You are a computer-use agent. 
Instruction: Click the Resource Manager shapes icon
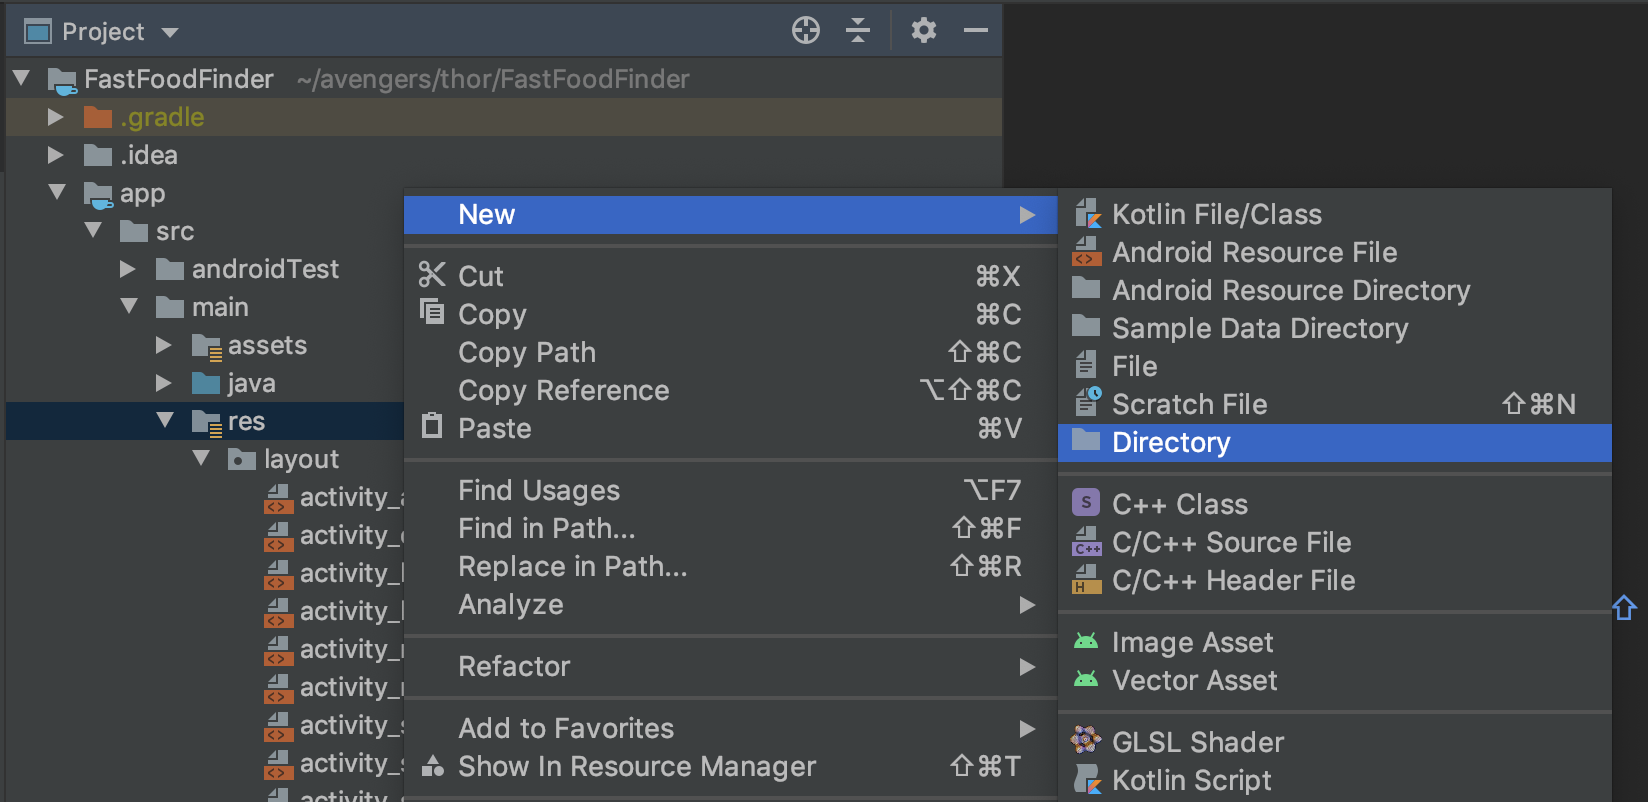click(433, 766)
